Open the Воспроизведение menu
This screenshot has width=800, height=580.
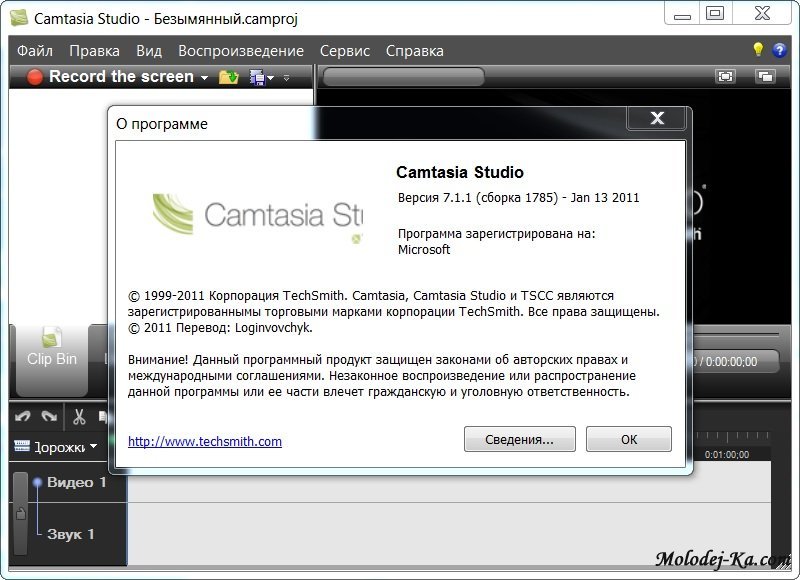241,51
